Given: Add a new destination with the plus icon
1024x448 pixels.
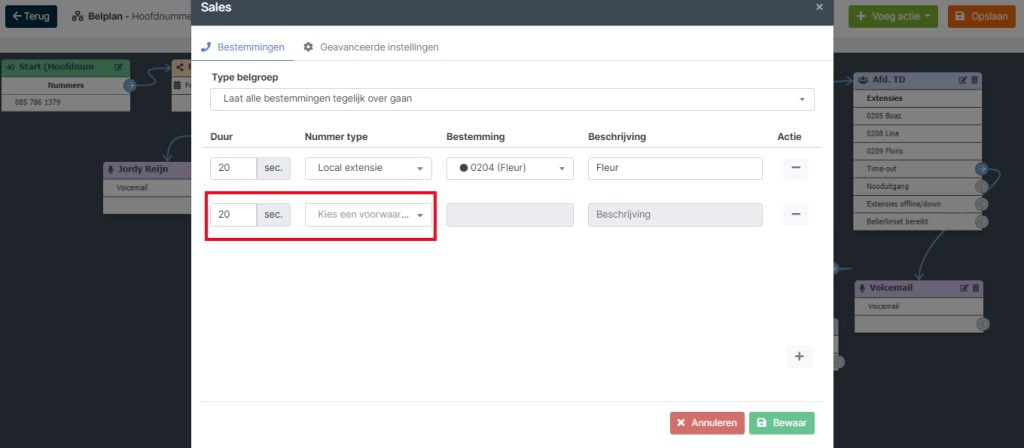Looking at the screenshot, I should coord(799,357).
